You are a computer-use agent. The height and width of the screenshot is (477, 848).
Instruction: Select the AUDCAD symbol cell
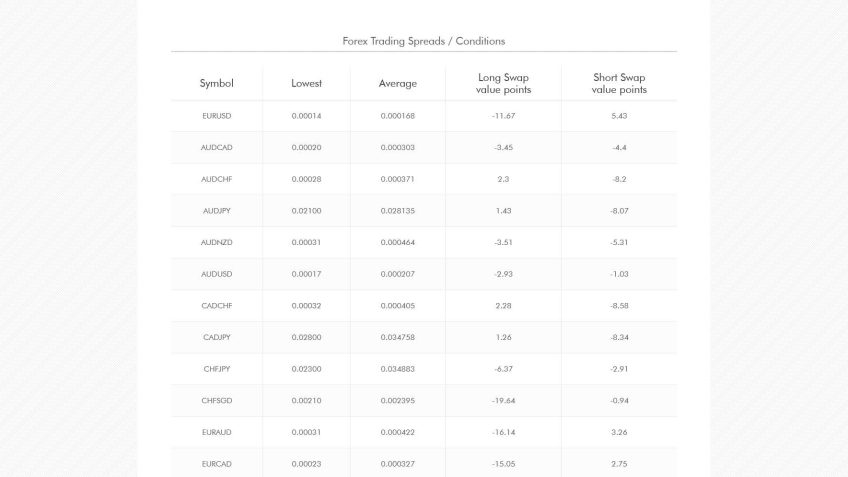click(x=216, y=148)
